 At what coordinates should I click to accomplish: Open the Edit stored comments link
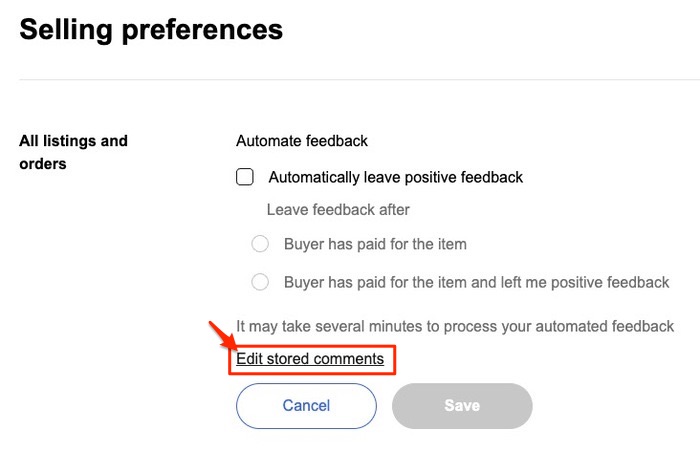point(310,359)
